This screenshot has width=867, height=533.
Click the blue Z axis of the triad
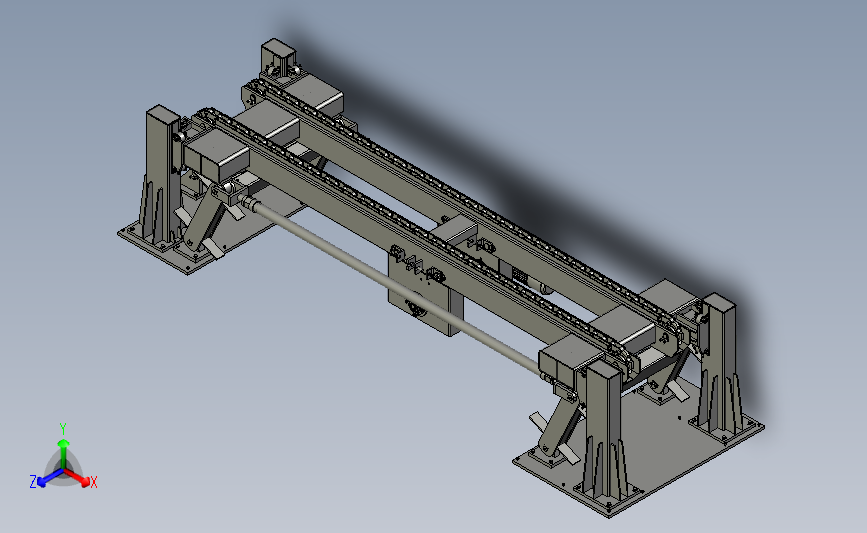50,478
